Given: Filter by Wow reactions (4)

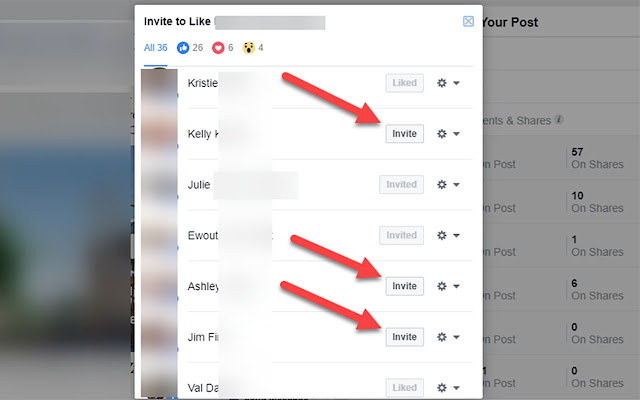Looking at the screenshot, I should click(x=253, y=48).
